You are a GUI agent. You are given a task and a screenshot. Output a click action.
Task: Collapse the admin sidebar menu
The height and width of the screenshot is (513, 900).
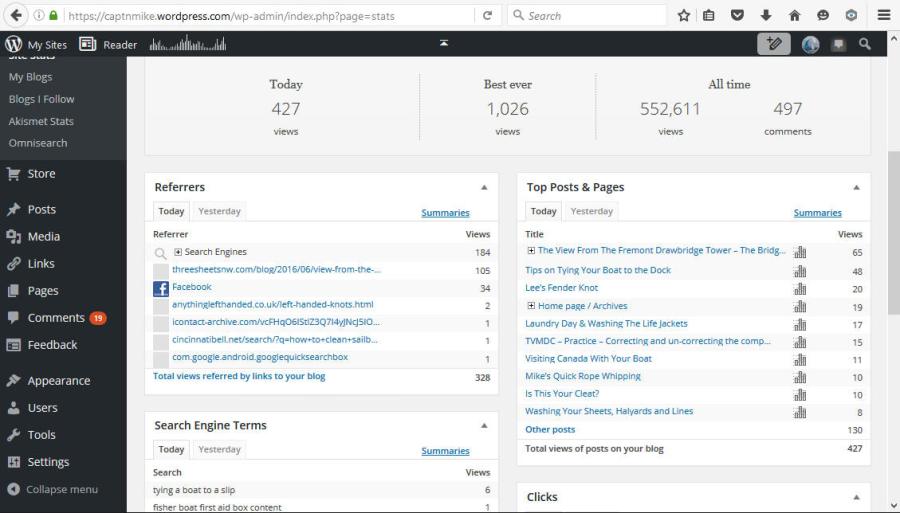click(61, 489)
